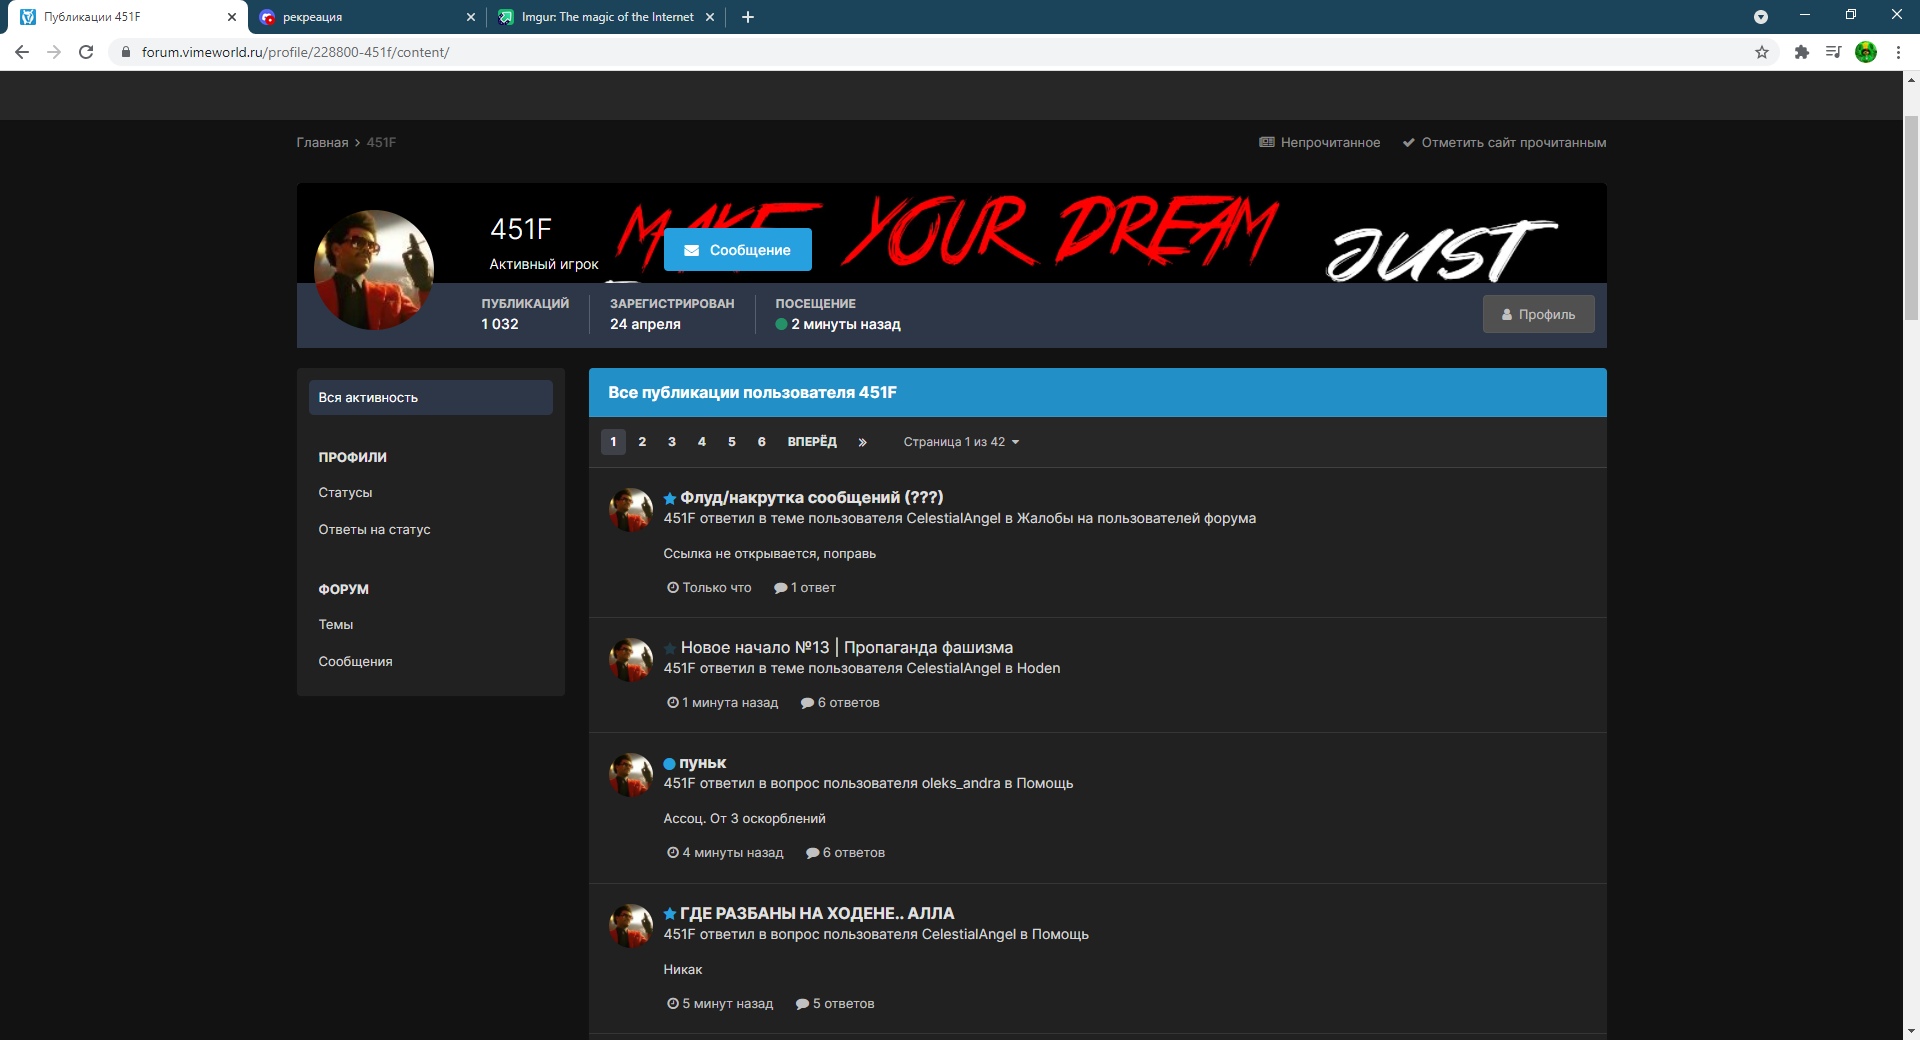This screenshot has width=1920, height=1040.
Task: Go to page 3 of publications
Action: point(672,442)
